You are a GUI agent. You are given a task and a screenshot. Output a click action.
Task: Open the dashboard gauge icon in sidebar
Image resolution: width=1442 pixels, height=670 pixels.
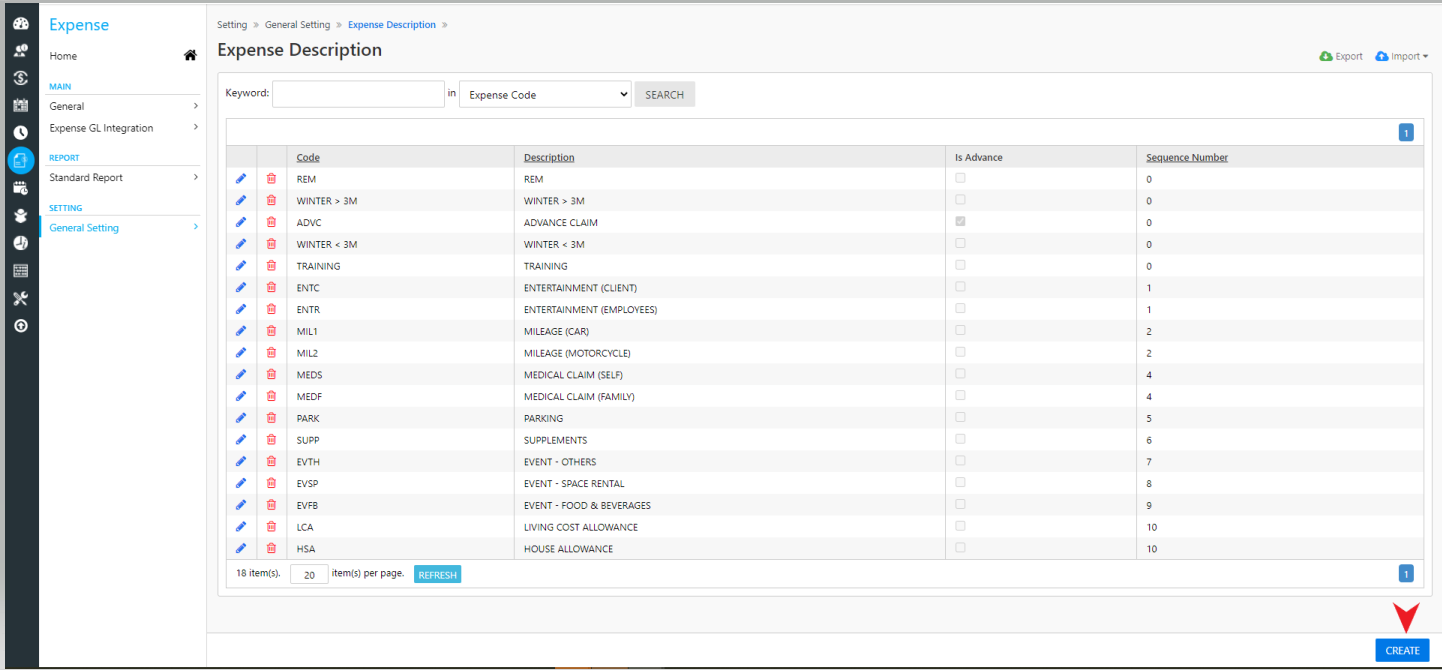point(20,24)
